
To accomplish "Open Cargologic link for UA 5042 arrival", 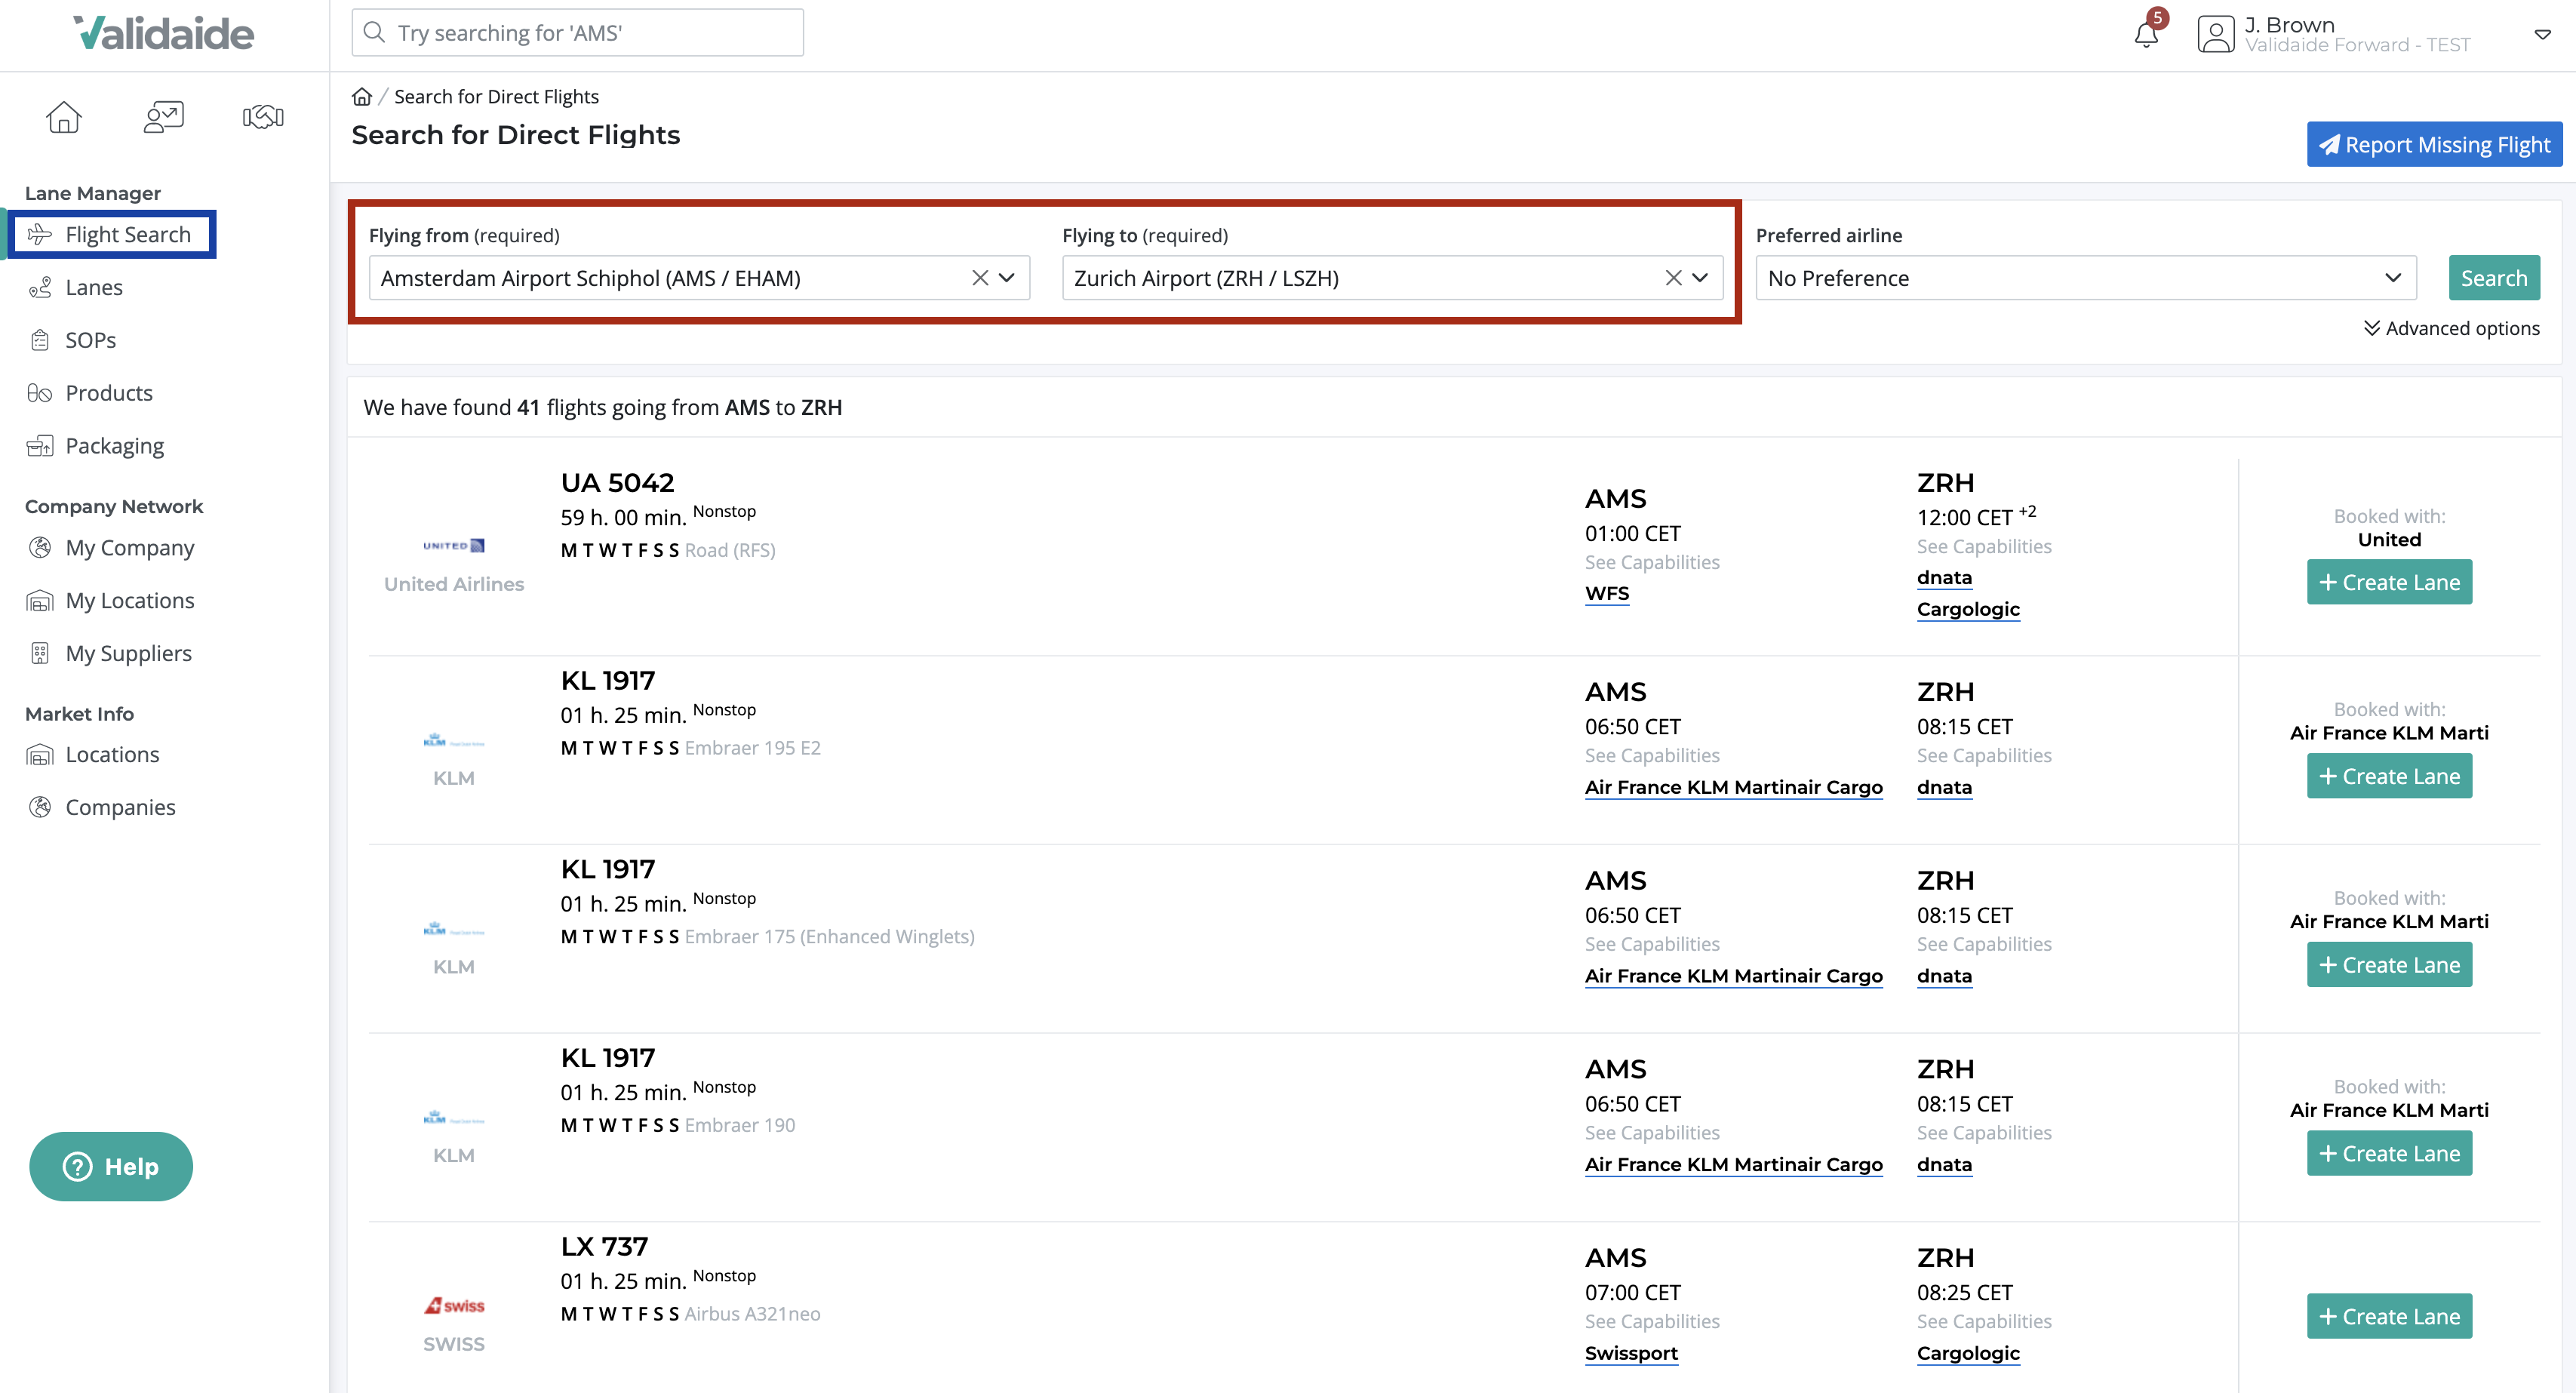I will point(1968,610).
